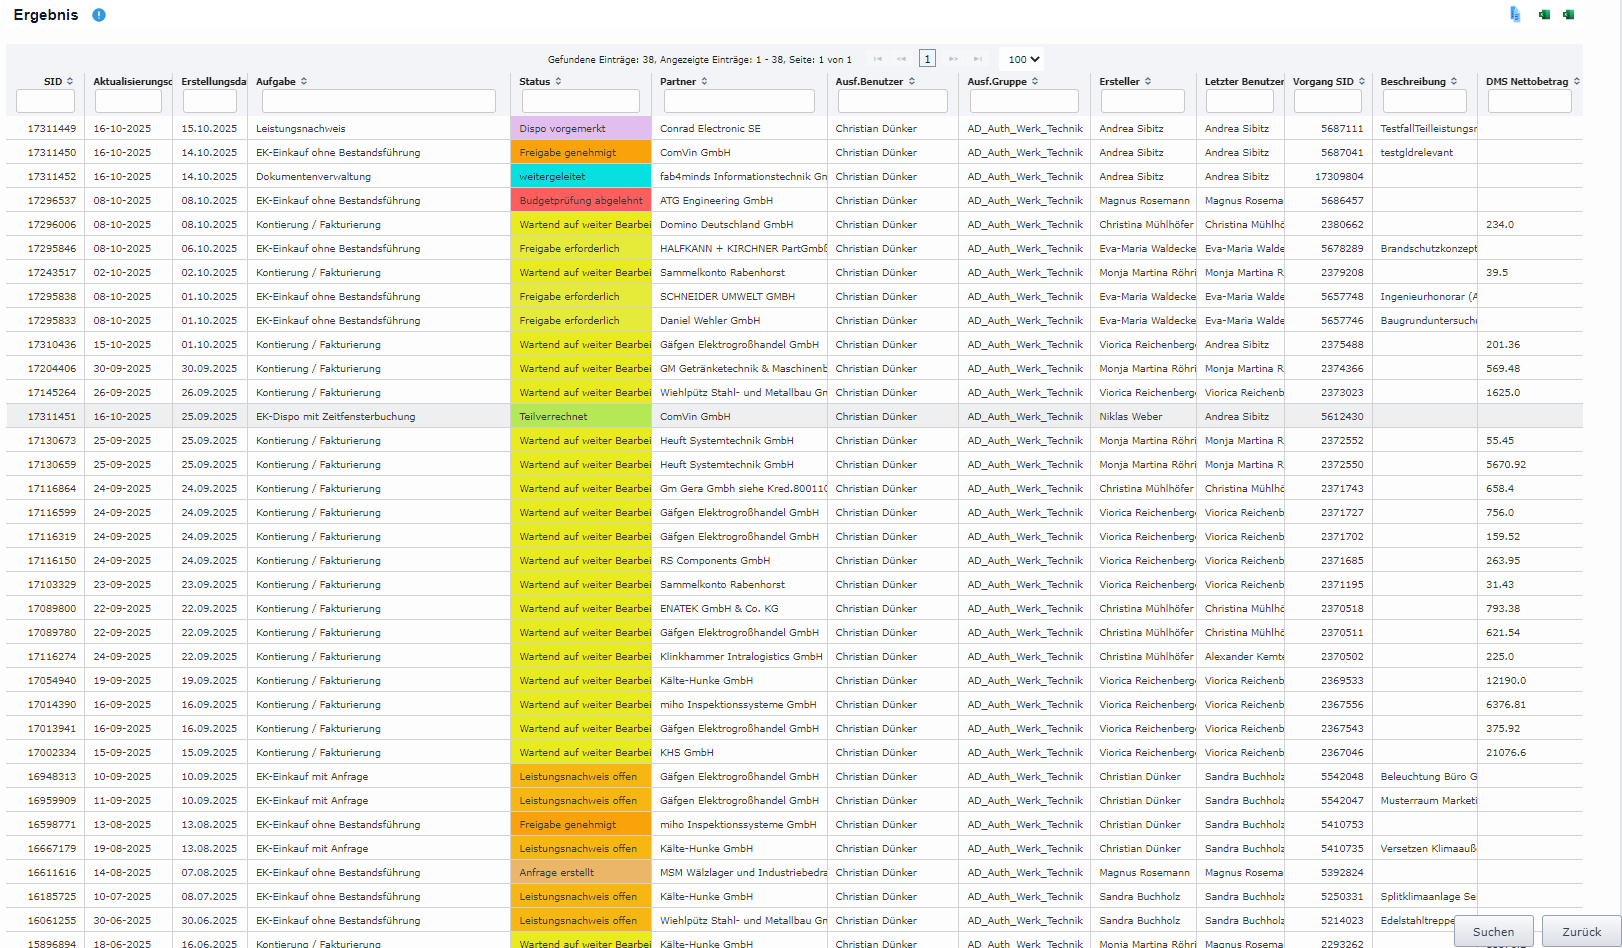Select page number 1 in paginator
The image size is (1622, 948).
point(927,59)
